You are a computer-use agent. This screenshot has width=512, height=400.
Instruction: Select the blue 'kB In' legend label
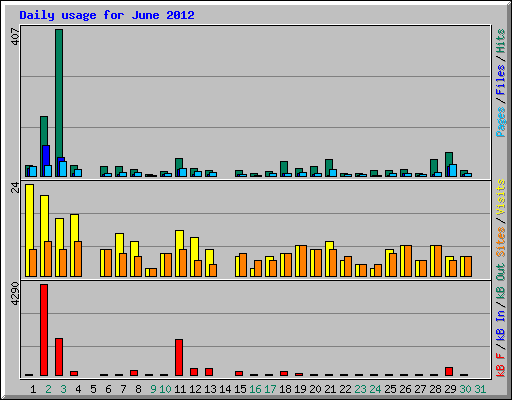[500, 325]
